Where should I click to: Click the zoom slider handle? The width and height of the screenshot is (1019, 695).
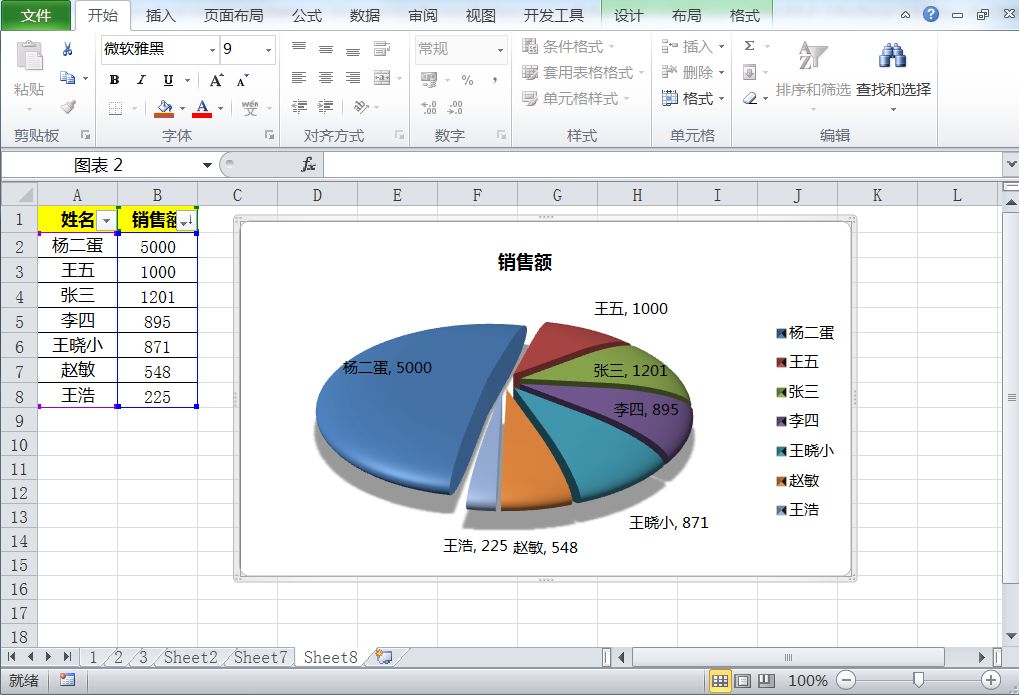tap(918, 680)
